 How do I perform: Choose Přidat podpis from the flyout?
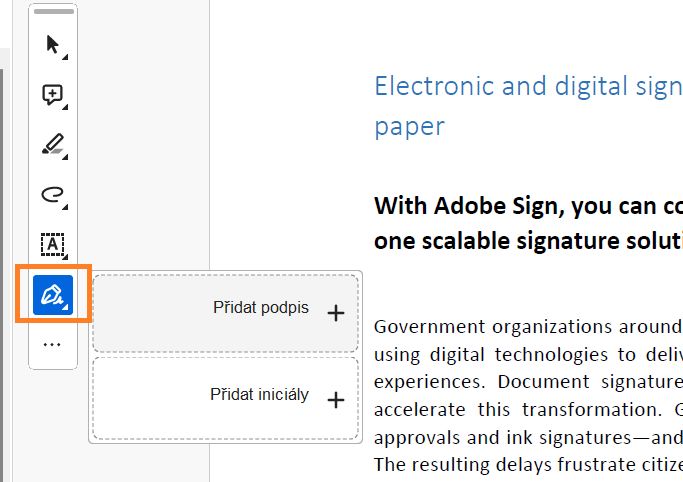tap(261, 308)
